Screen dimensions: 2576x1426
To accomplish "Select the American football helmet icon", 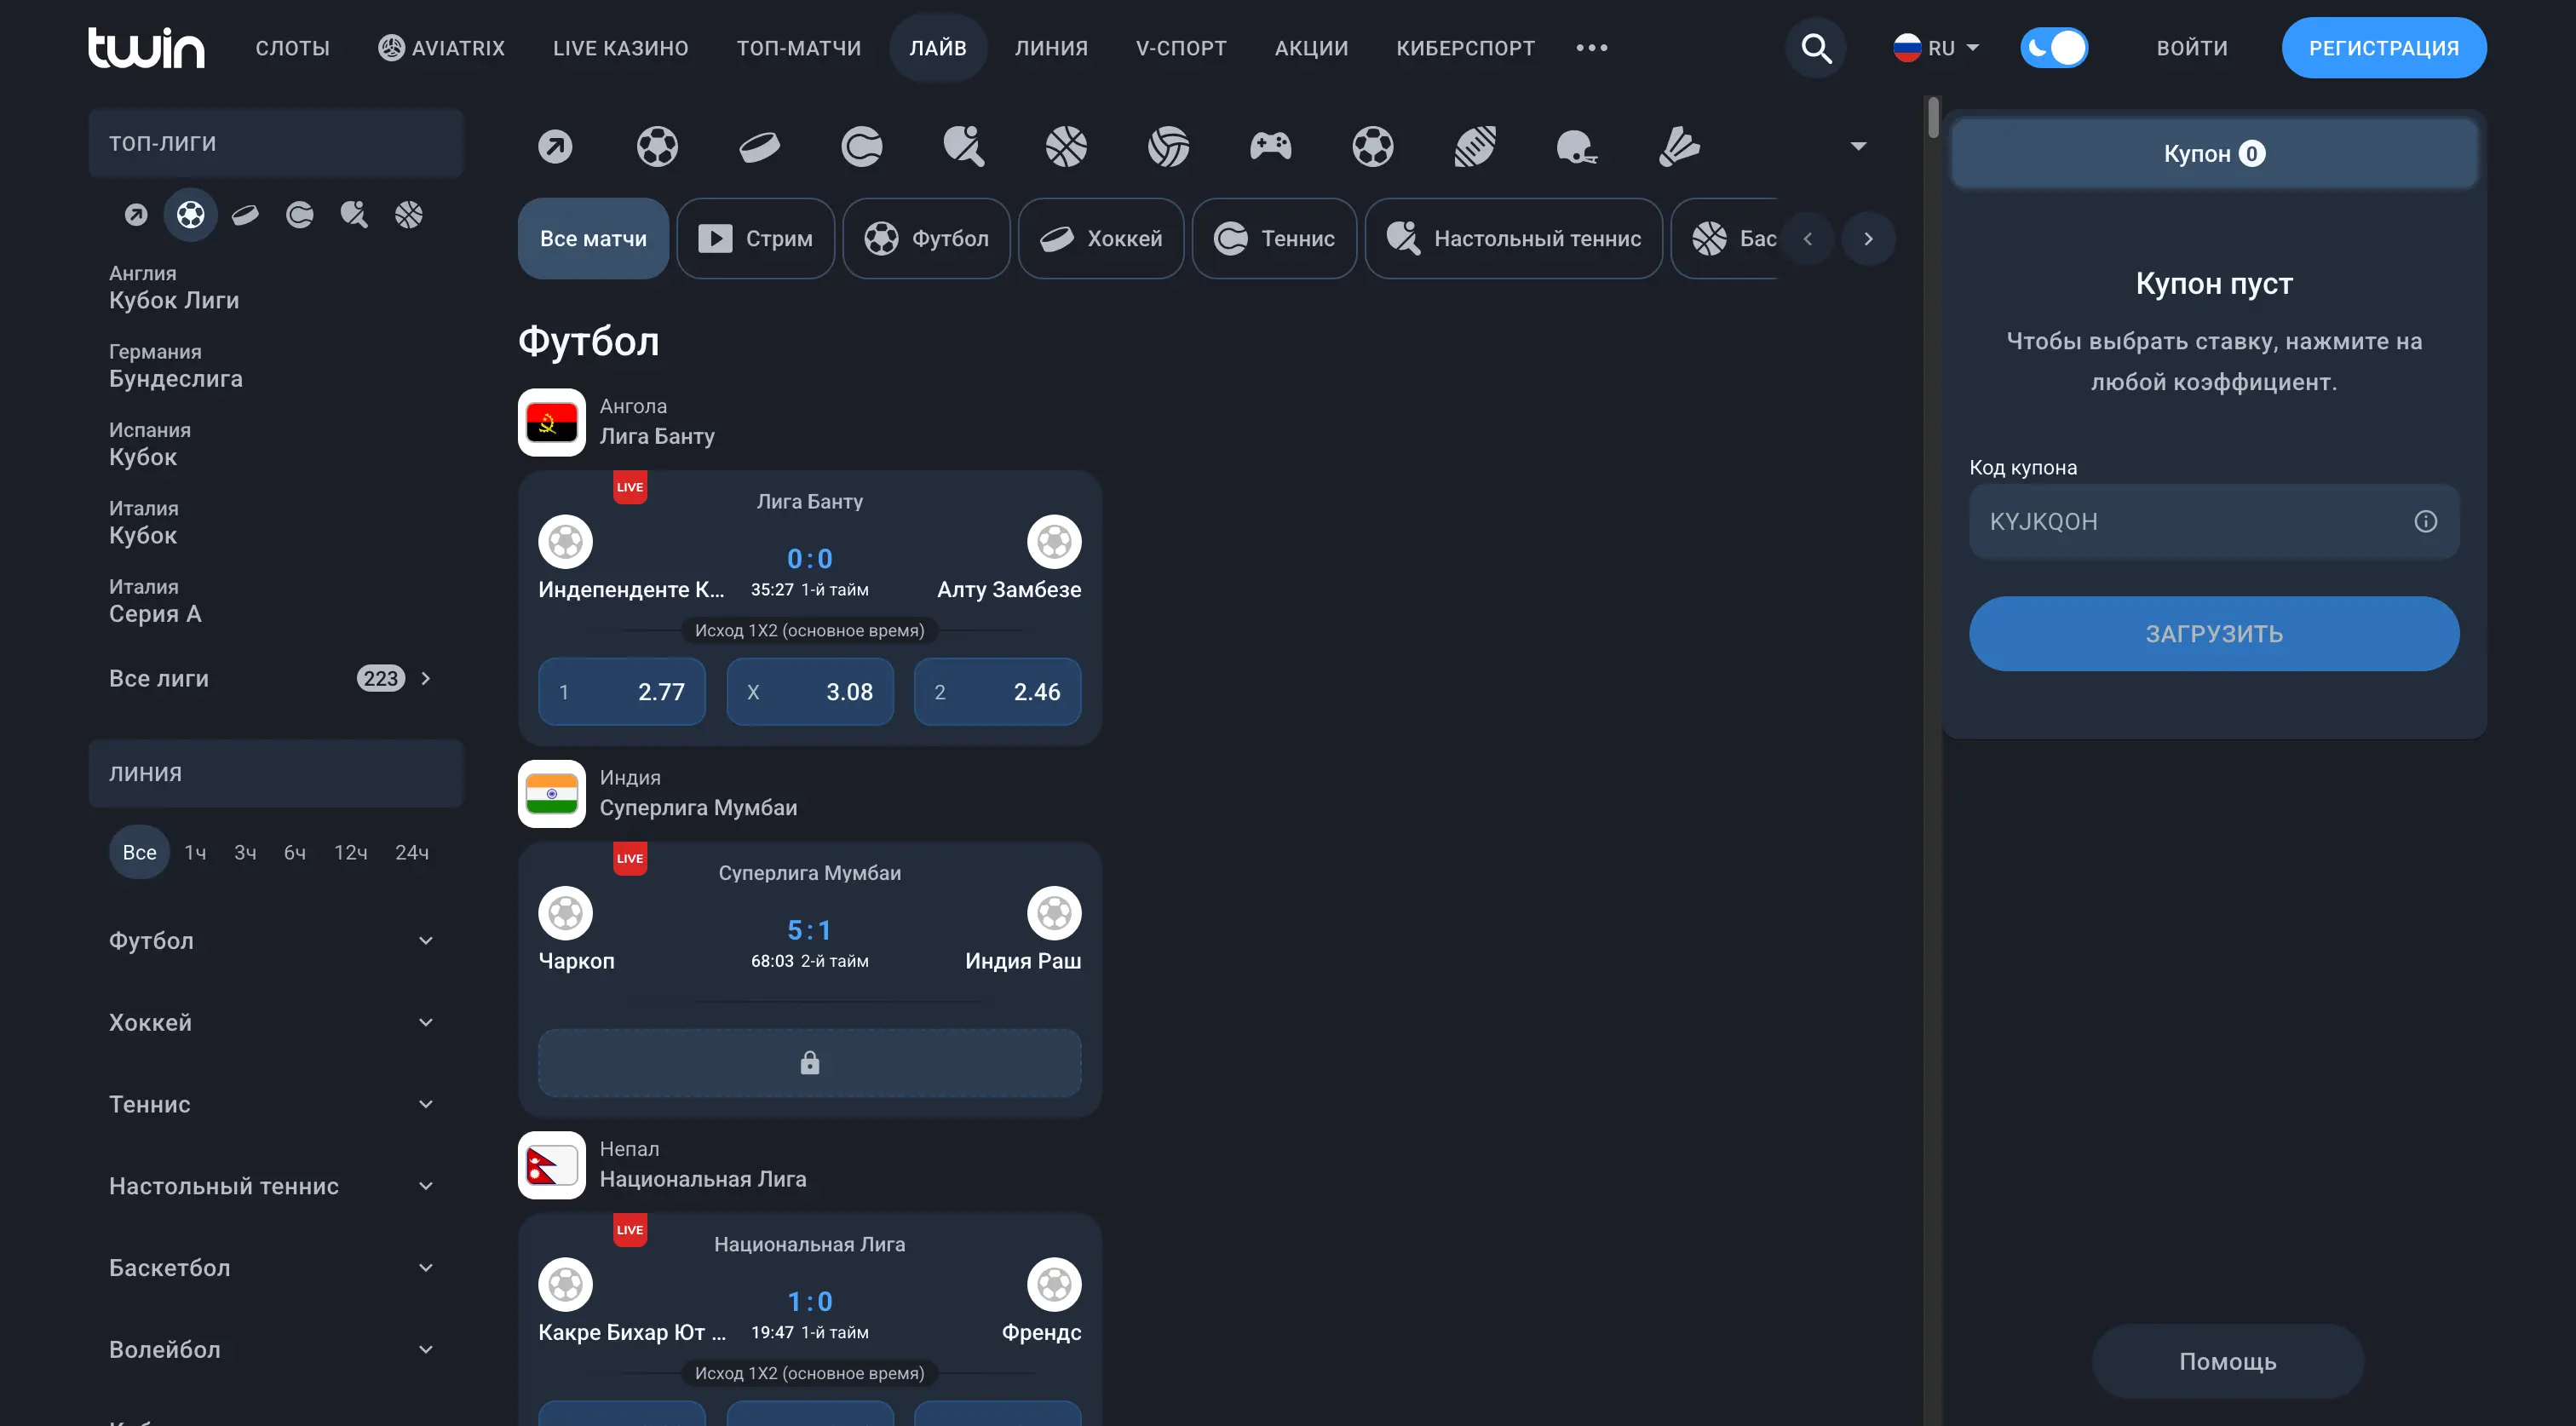I will pos(1576,147).
